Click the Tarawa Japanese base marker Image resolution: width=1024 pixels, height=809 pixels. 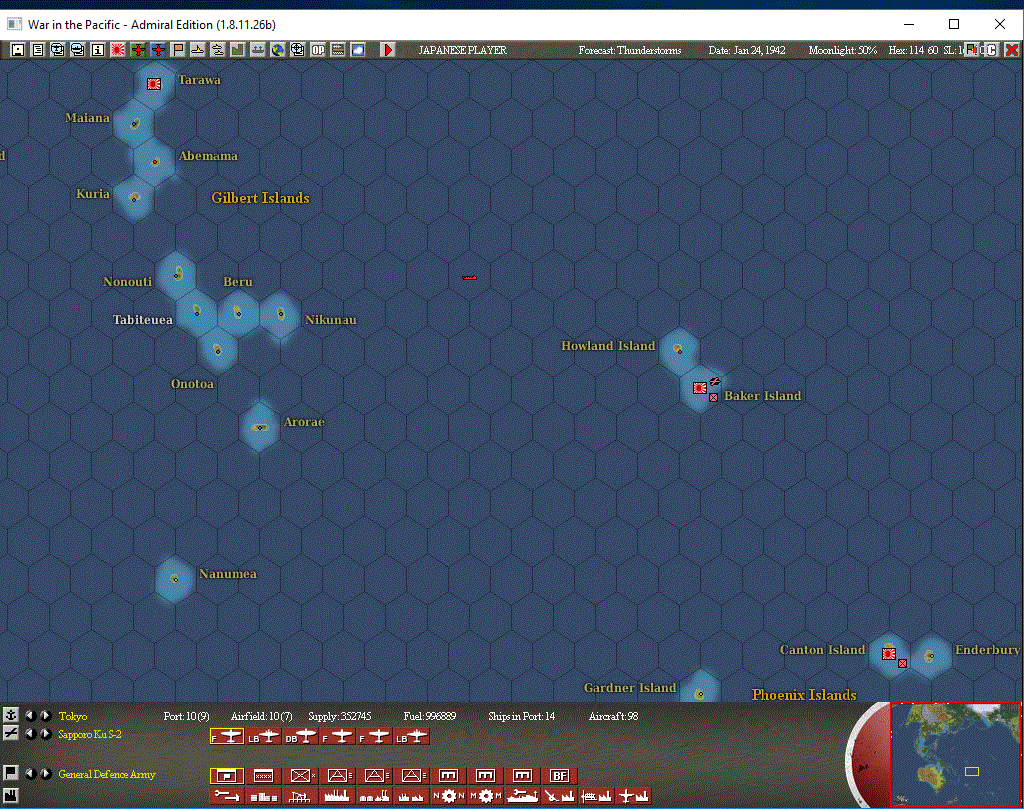pyautogui.click(x=154, y=84)
